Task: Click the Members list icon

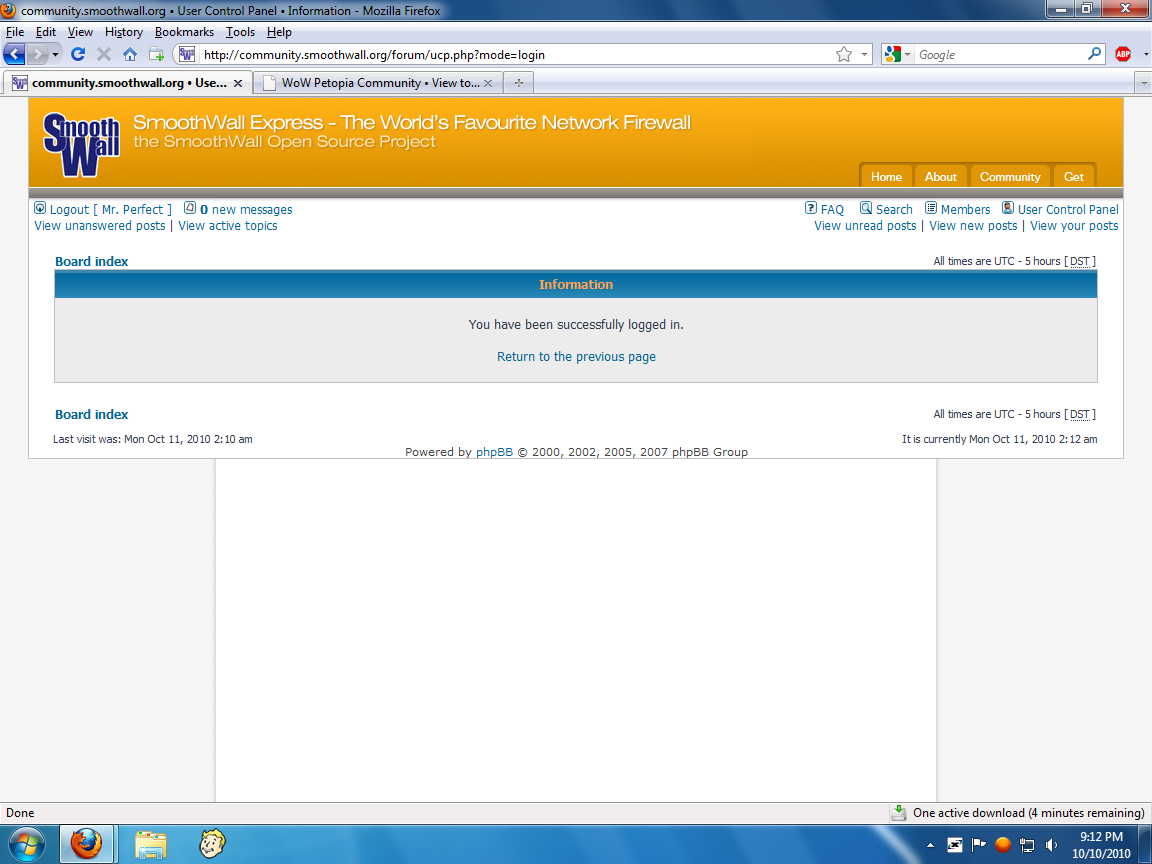Action: pos(931,208)
